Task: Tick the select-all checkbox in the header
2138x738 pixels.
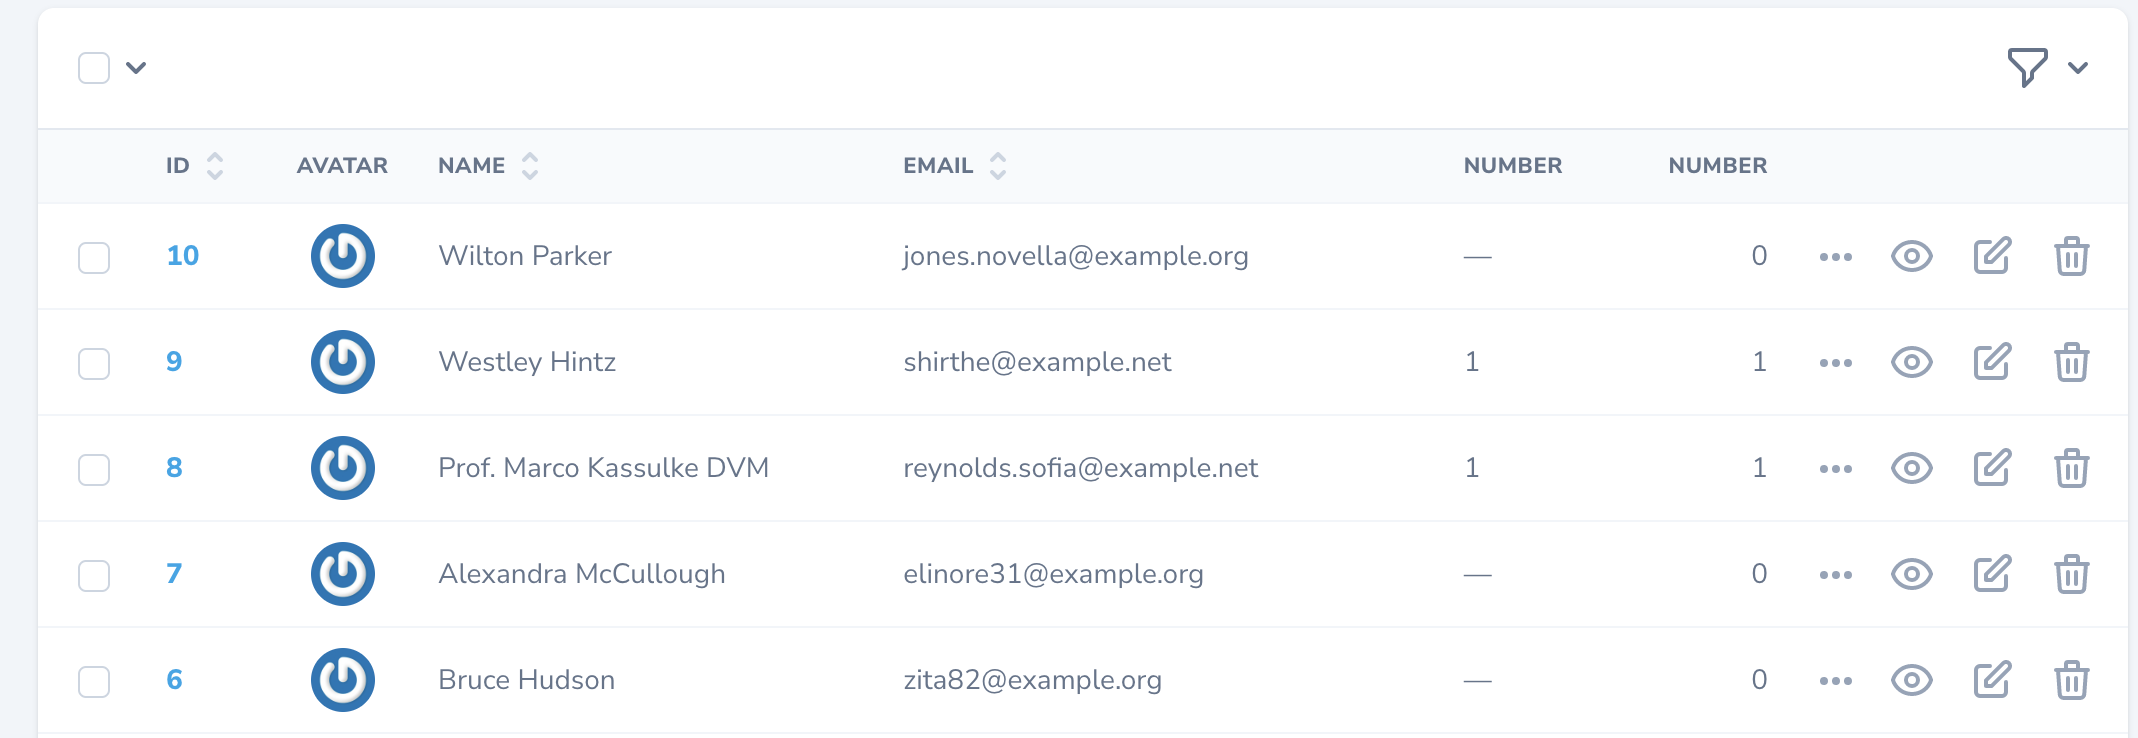Action: [93, 67]
